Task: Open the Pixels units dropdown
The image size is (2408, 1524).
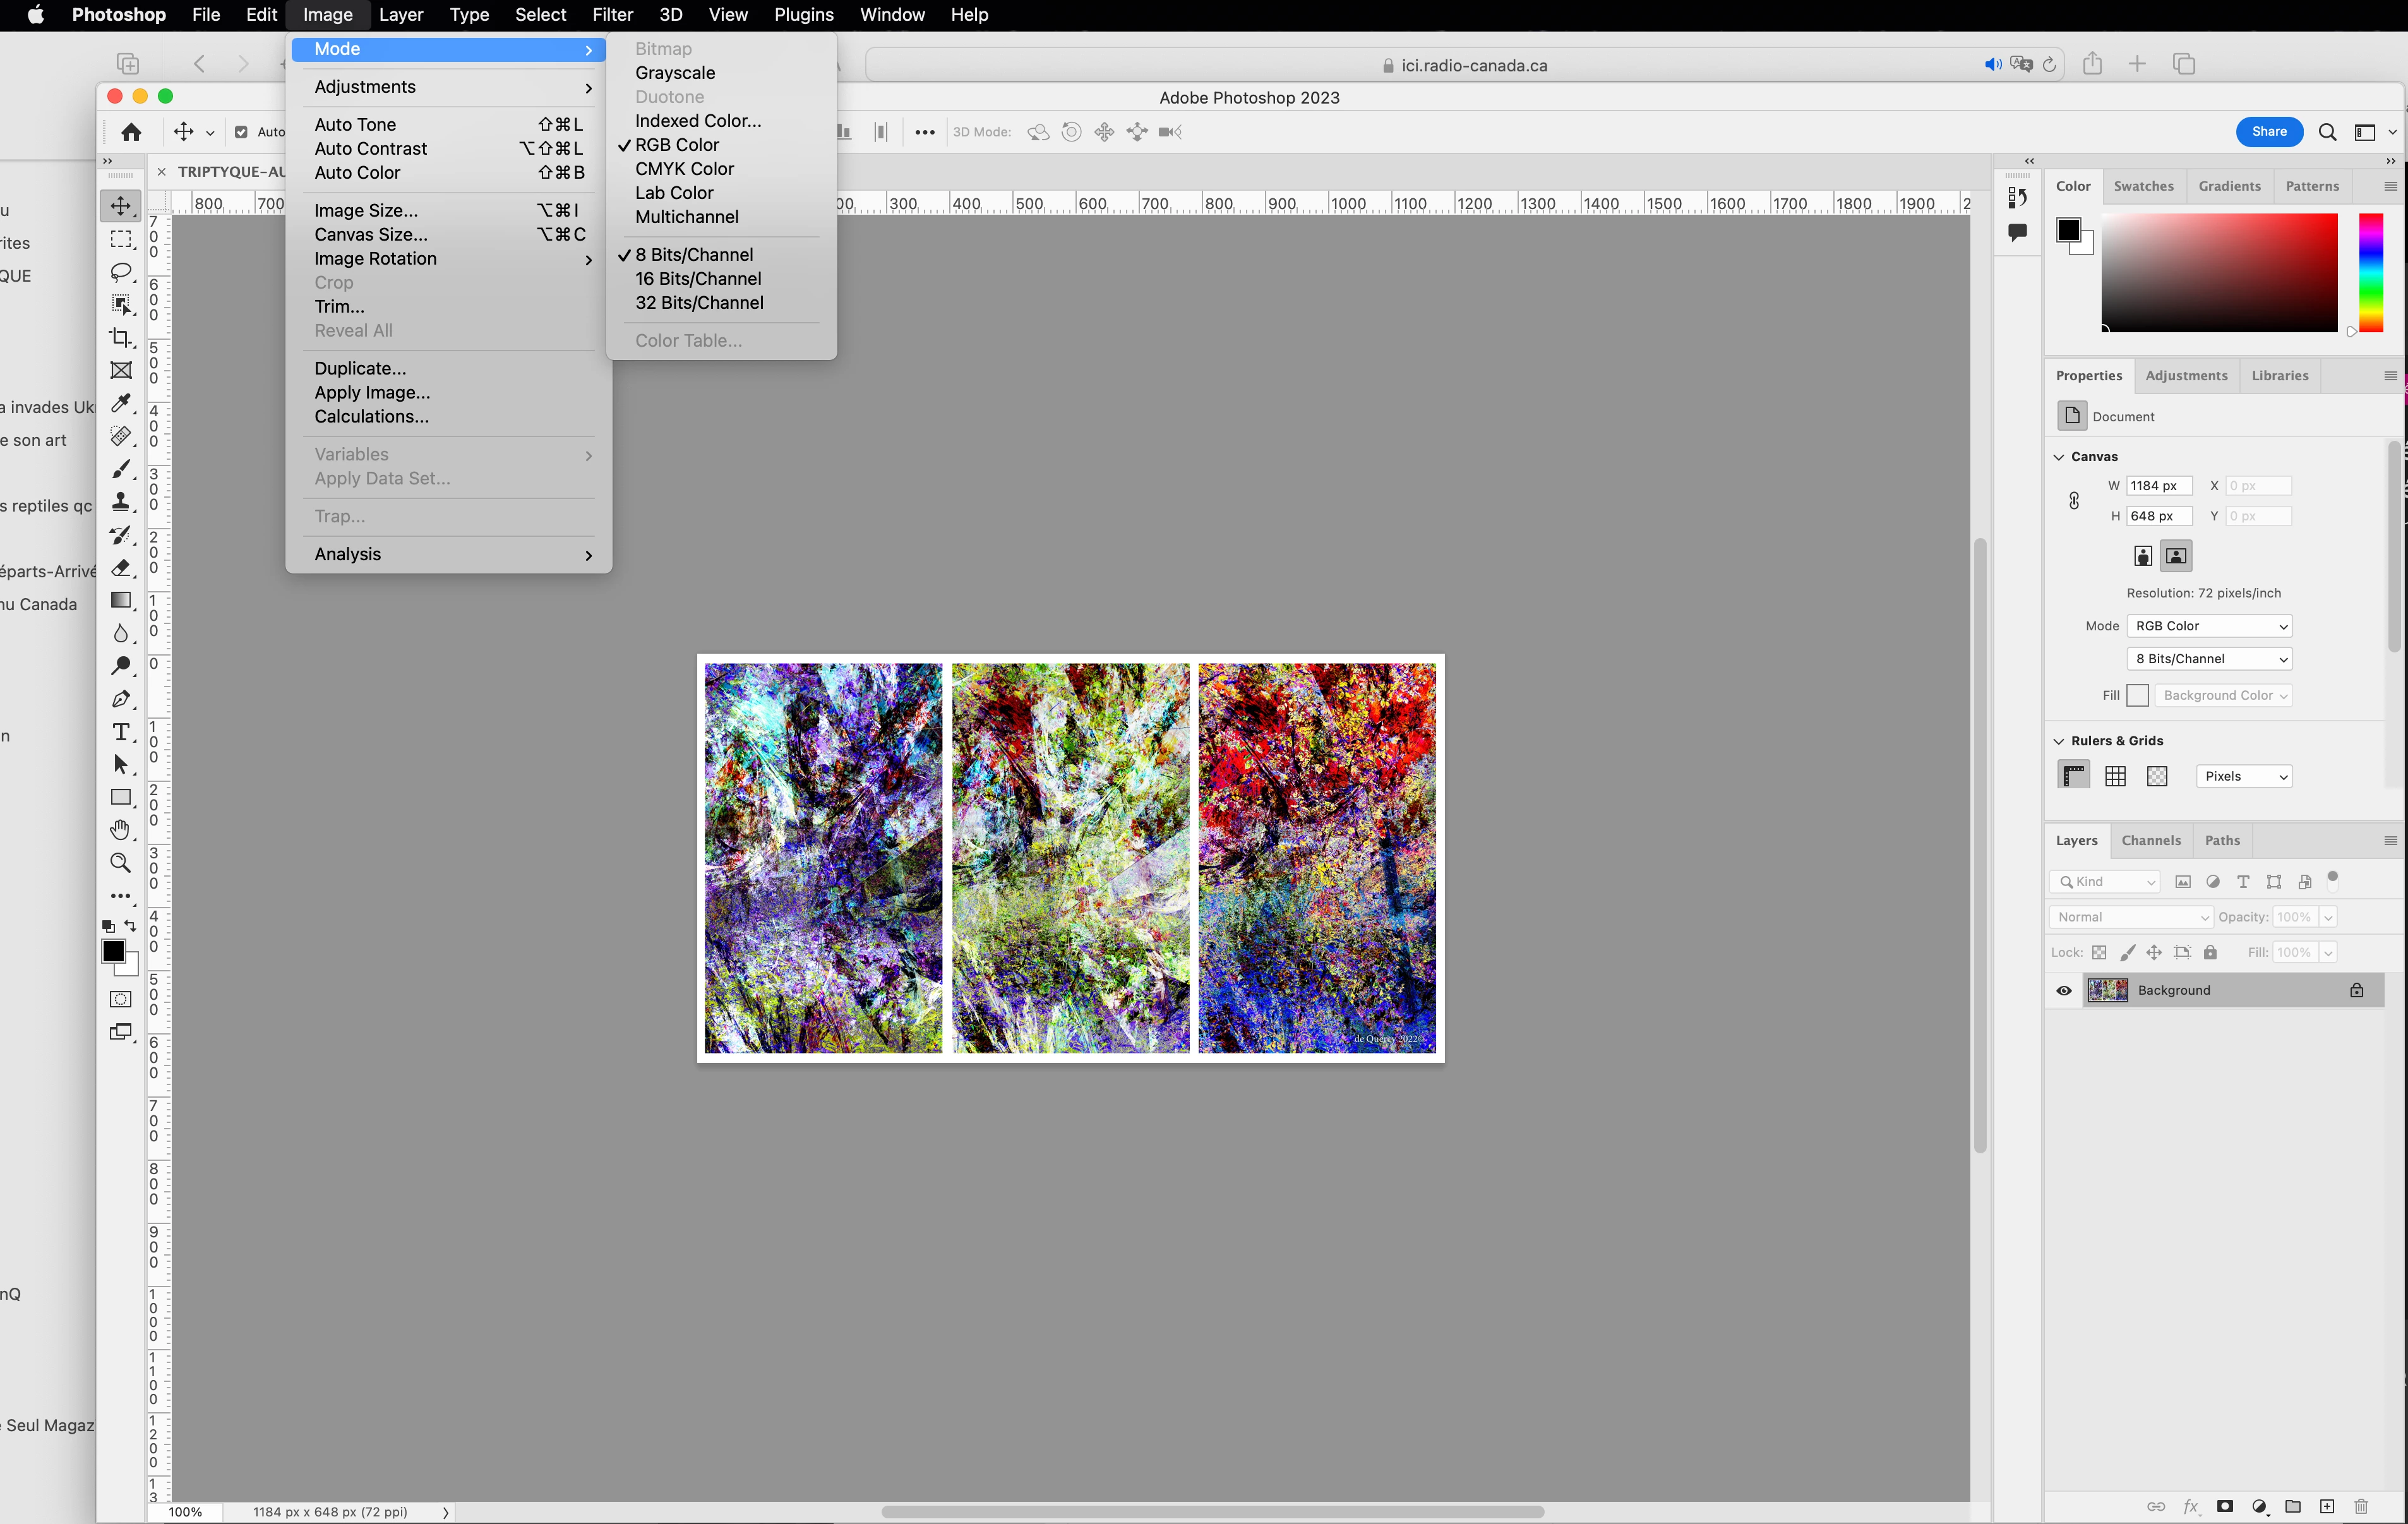Action: 2243,776
